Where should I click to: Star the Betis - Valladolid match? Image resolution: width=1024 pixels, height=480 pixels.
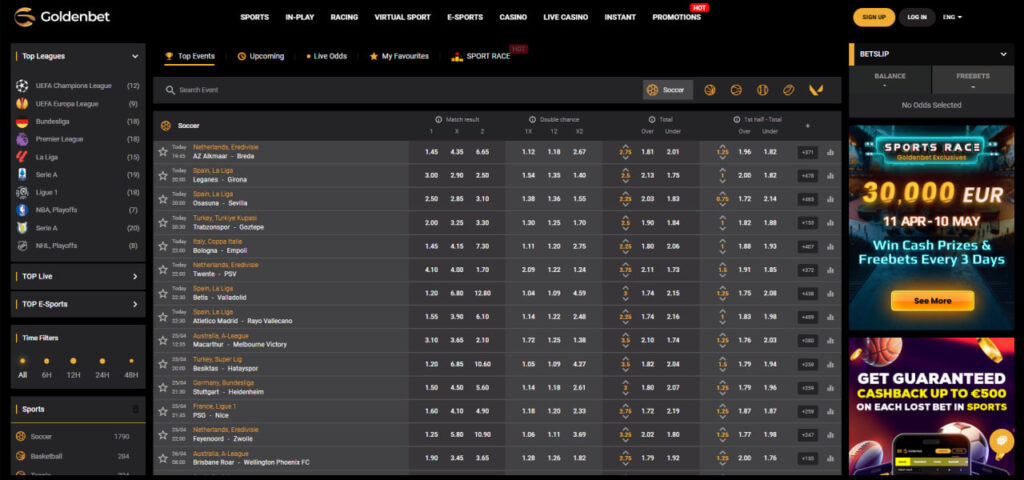point(163,293)
